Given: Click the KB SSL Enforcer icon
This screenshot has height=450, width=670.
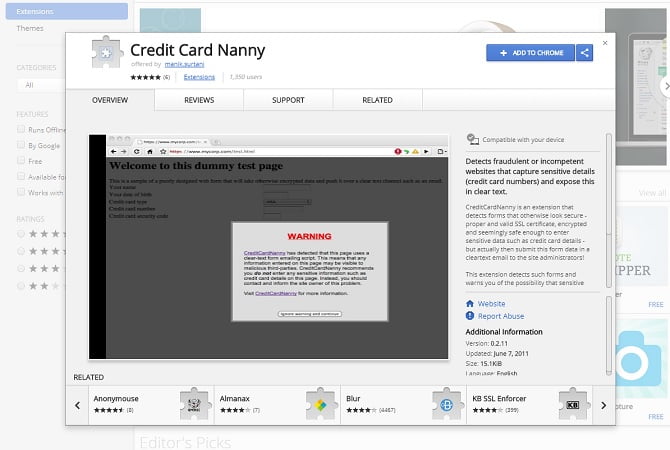Looking at the screenshot, I should click(573, 404).
